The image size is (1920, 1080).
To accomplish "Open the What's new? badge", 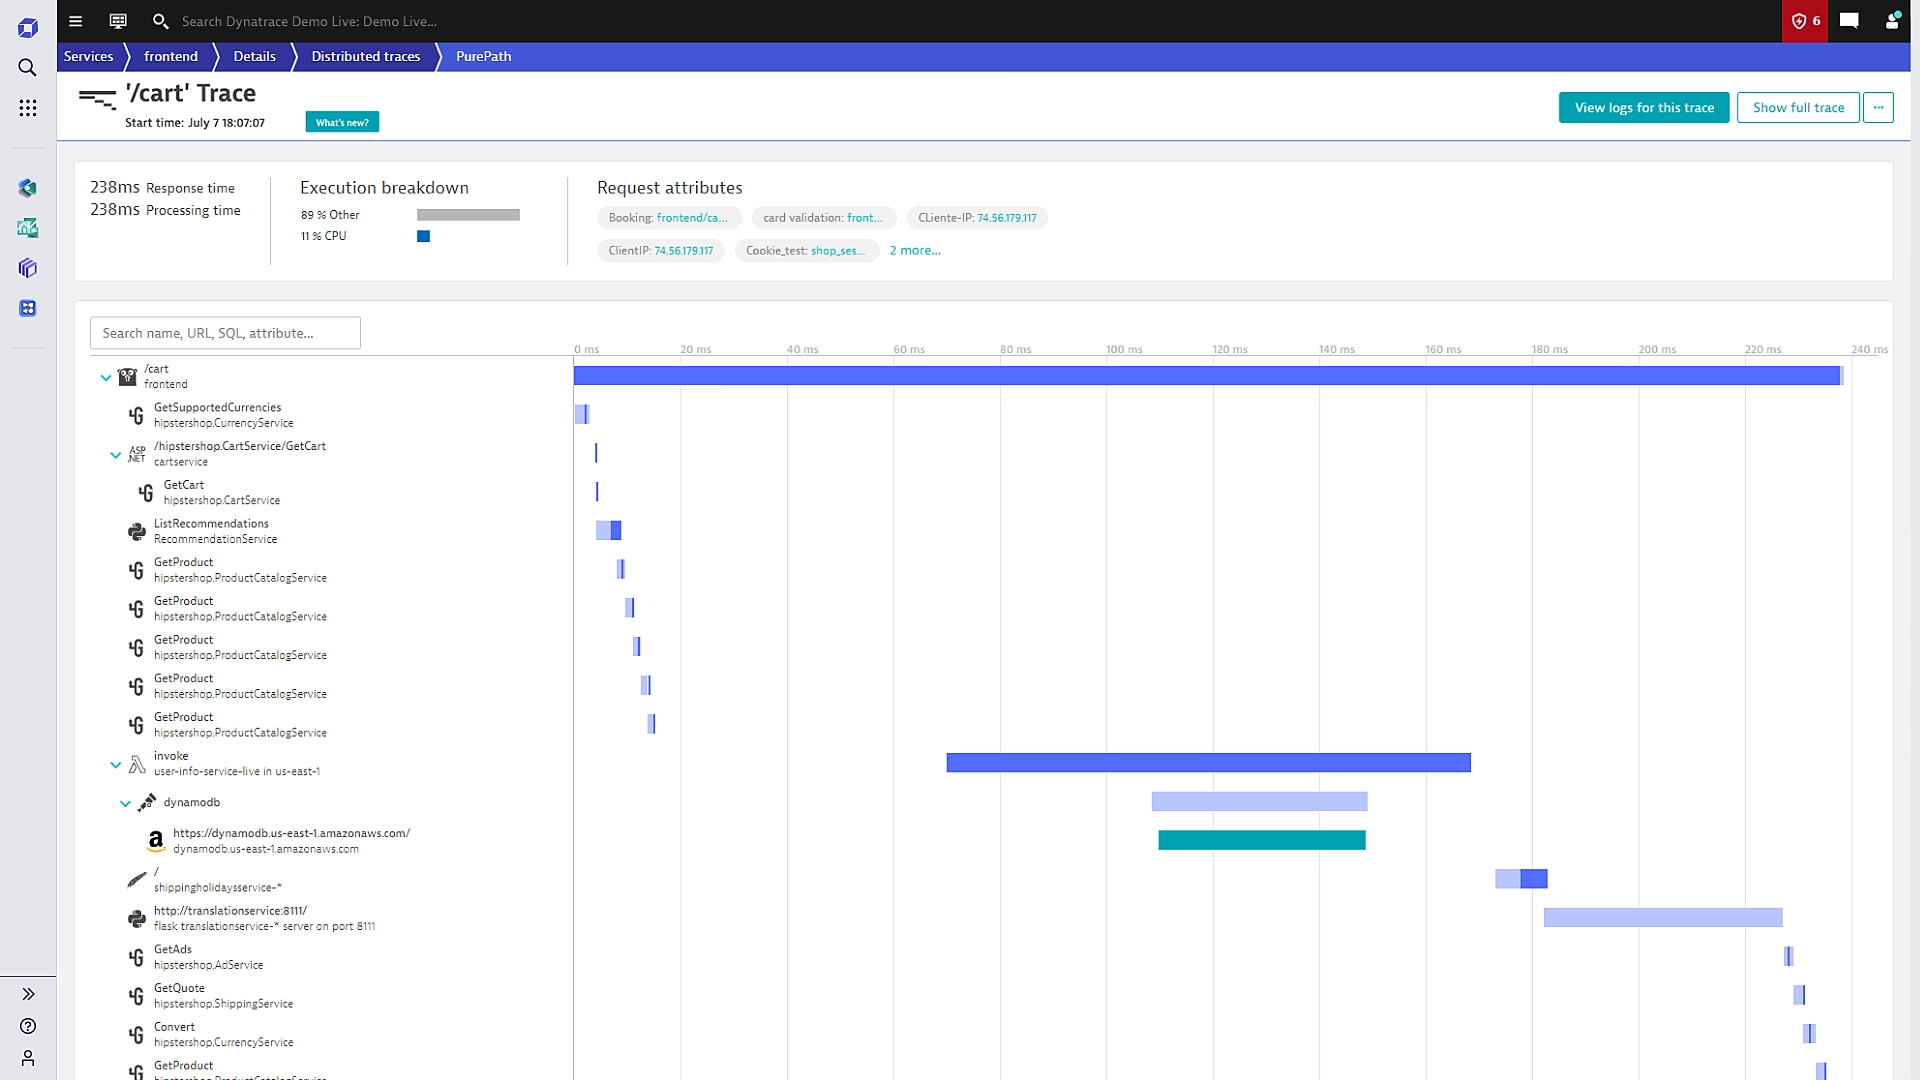I will 342,122.
